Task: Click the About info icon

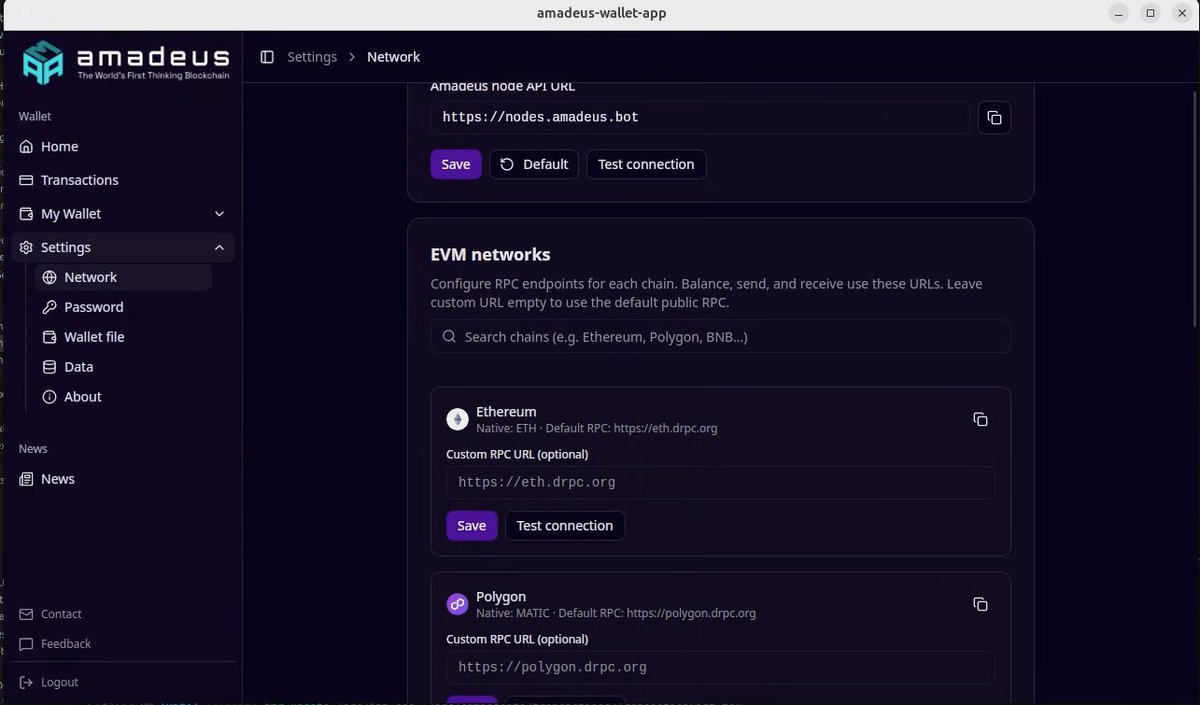Action: [x=50, y=397]
